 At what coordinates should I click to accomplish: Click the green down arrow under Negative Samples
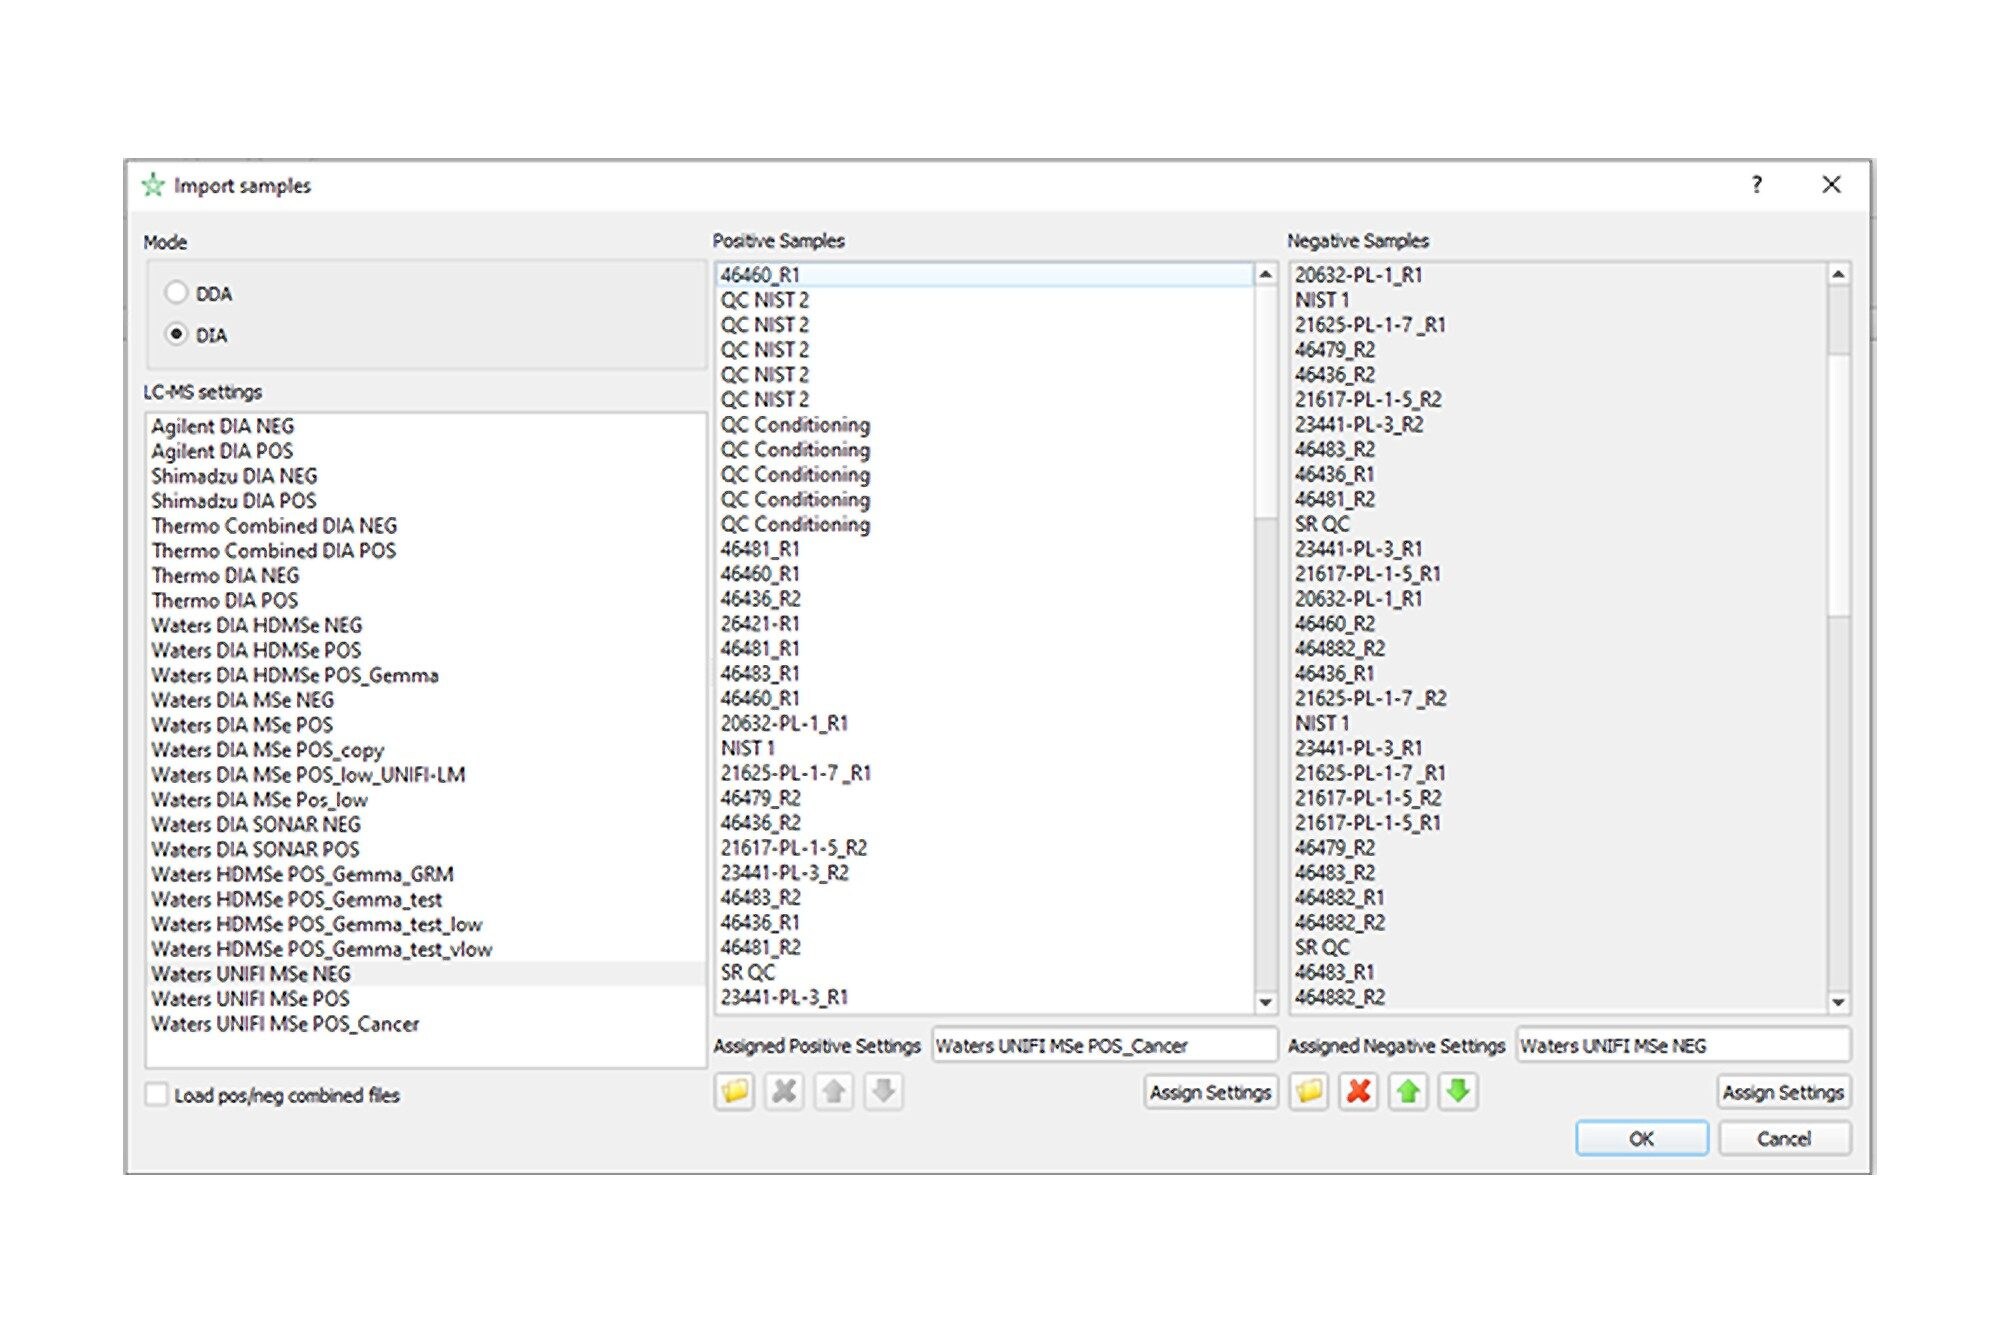1457,1091
